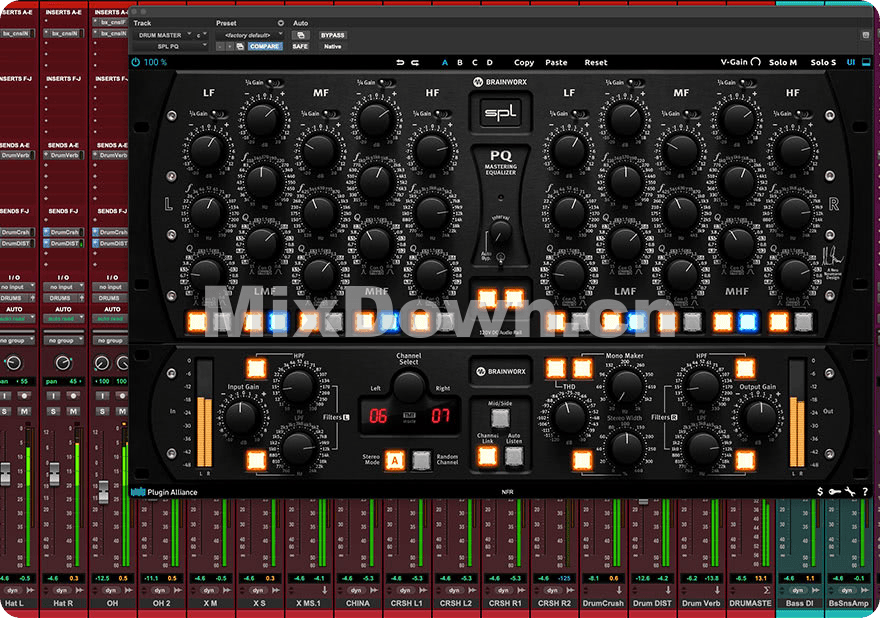This screenshot has width=880, height=618.
Task: Toggle the Filters R LPF button
Action: [x=745, y=460]
